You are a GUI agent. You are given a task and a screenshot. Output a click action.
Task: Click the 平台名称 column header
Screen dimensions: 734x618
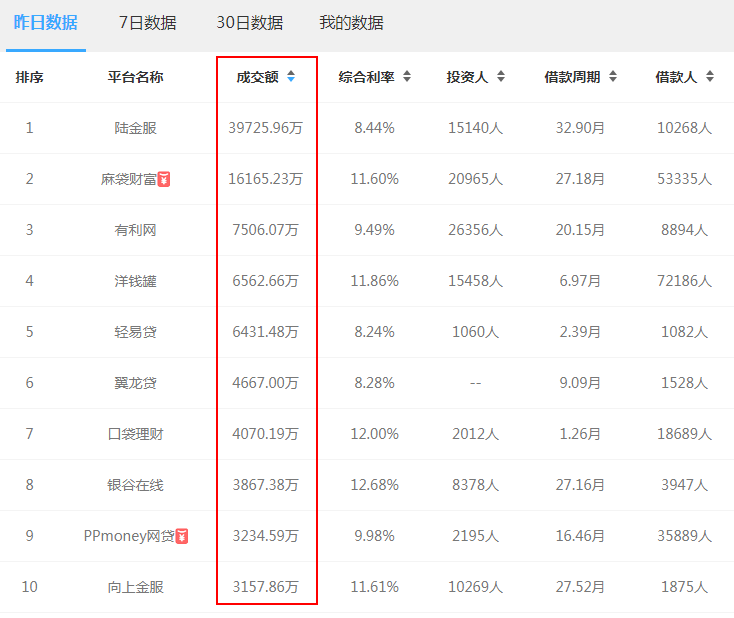click(x=135, y=77)
